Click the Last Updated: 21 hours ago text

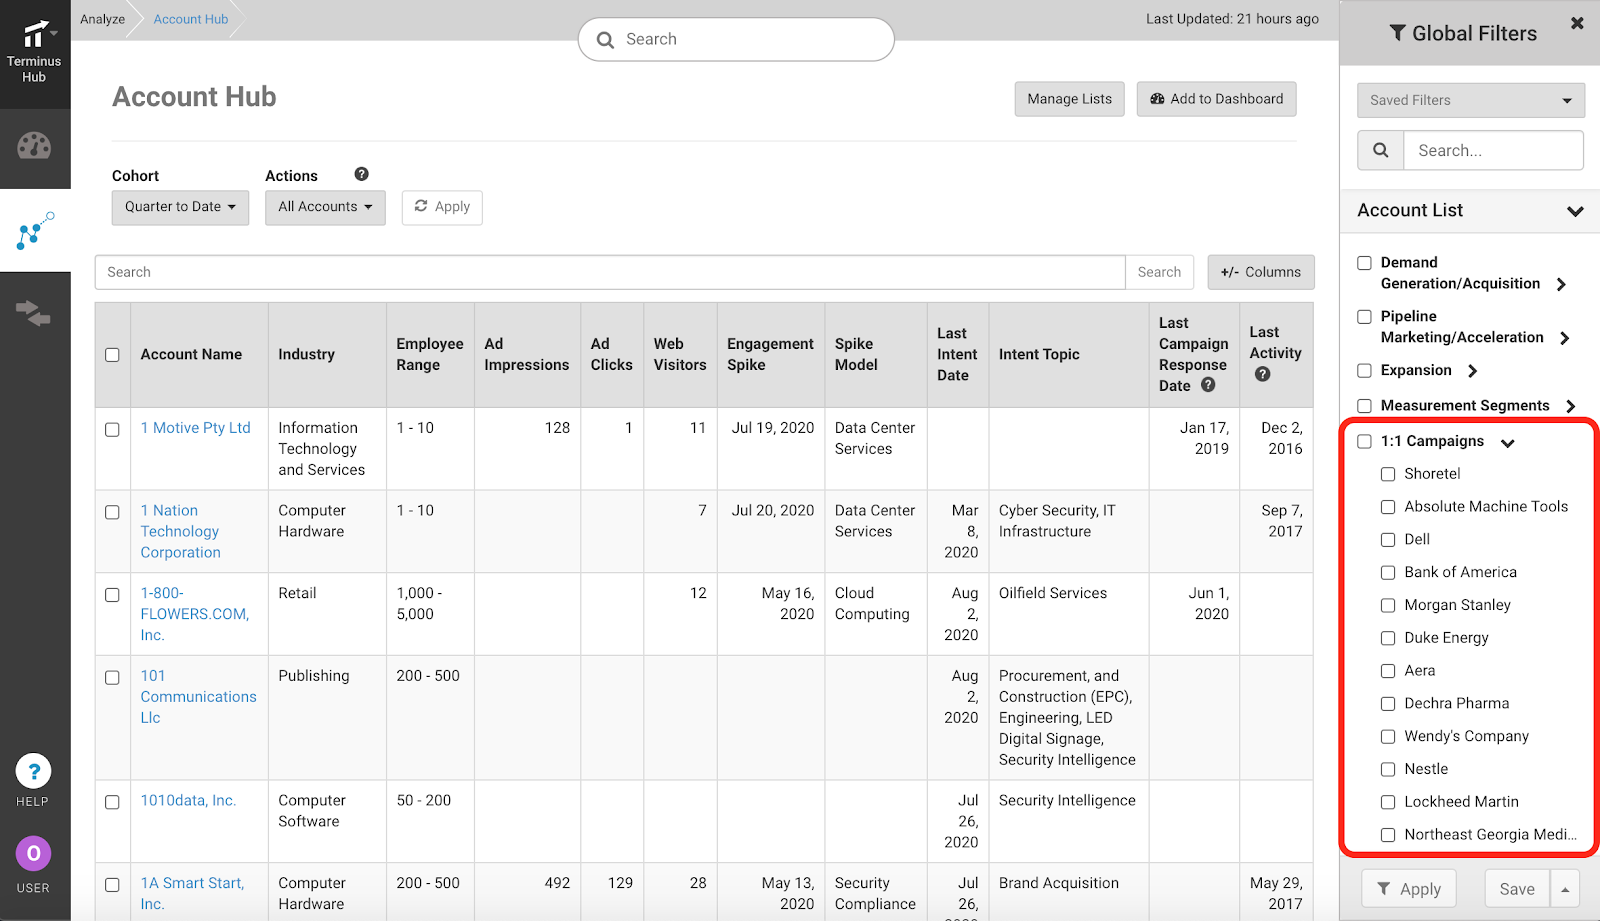[1232, 19]
